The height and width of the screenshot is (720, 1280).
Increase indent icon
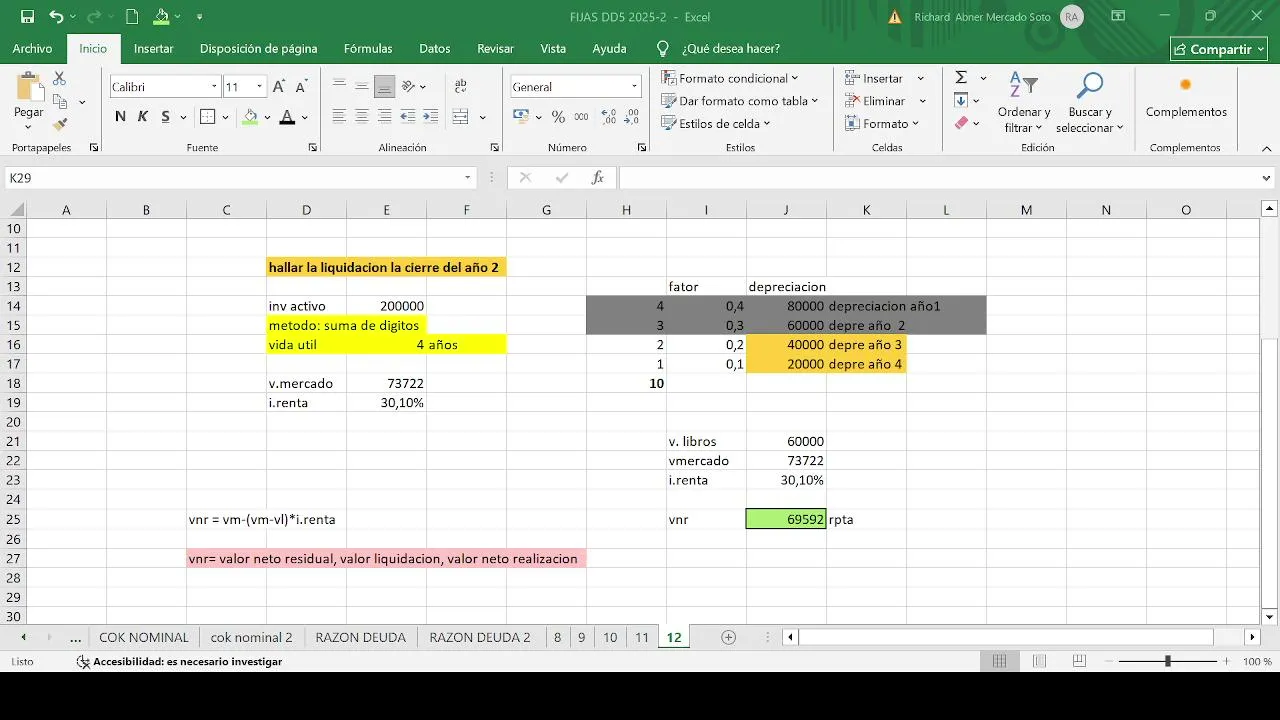[x=432, y=117]
